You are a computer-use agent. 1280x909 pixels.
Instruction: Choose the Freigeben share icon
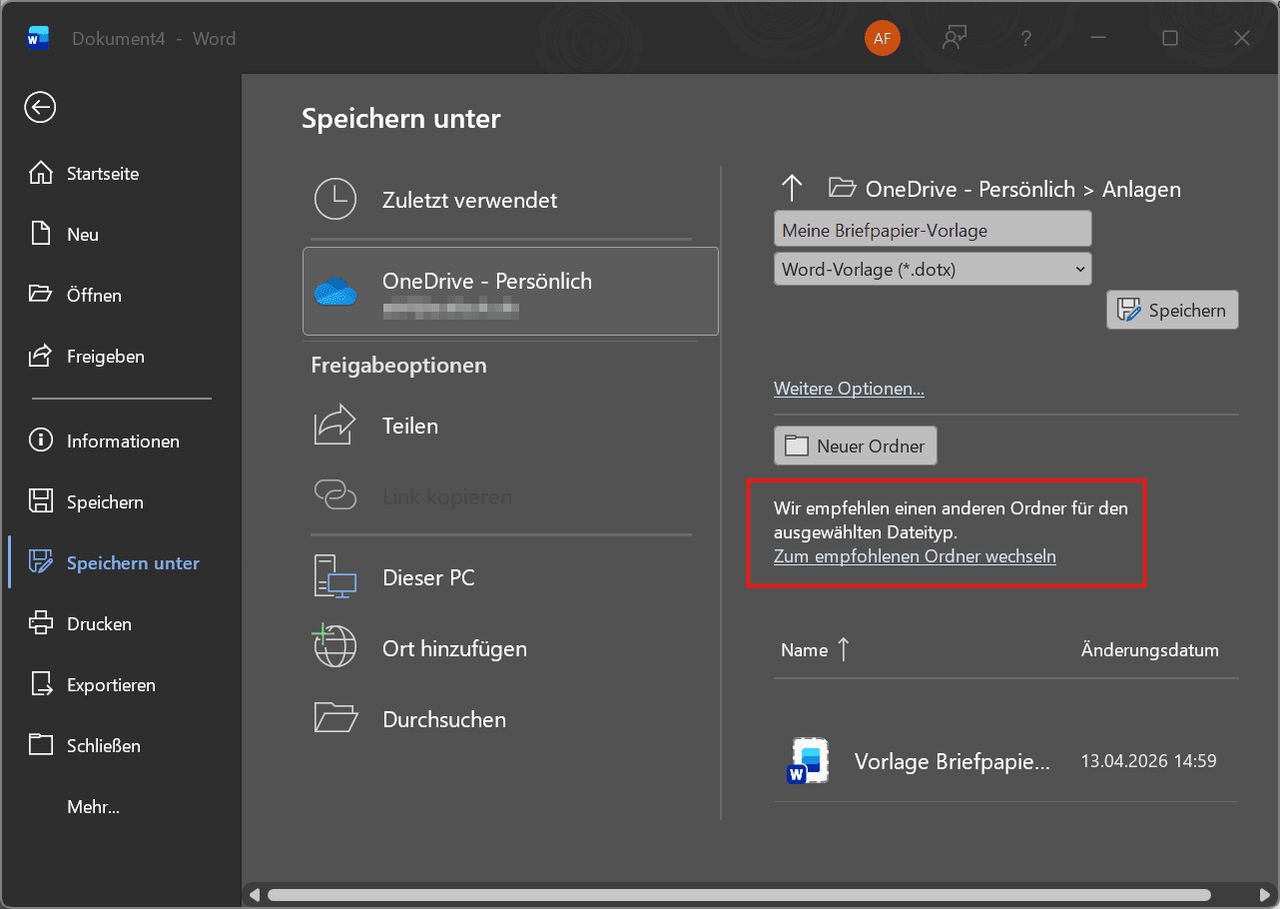tap(40, 356)
